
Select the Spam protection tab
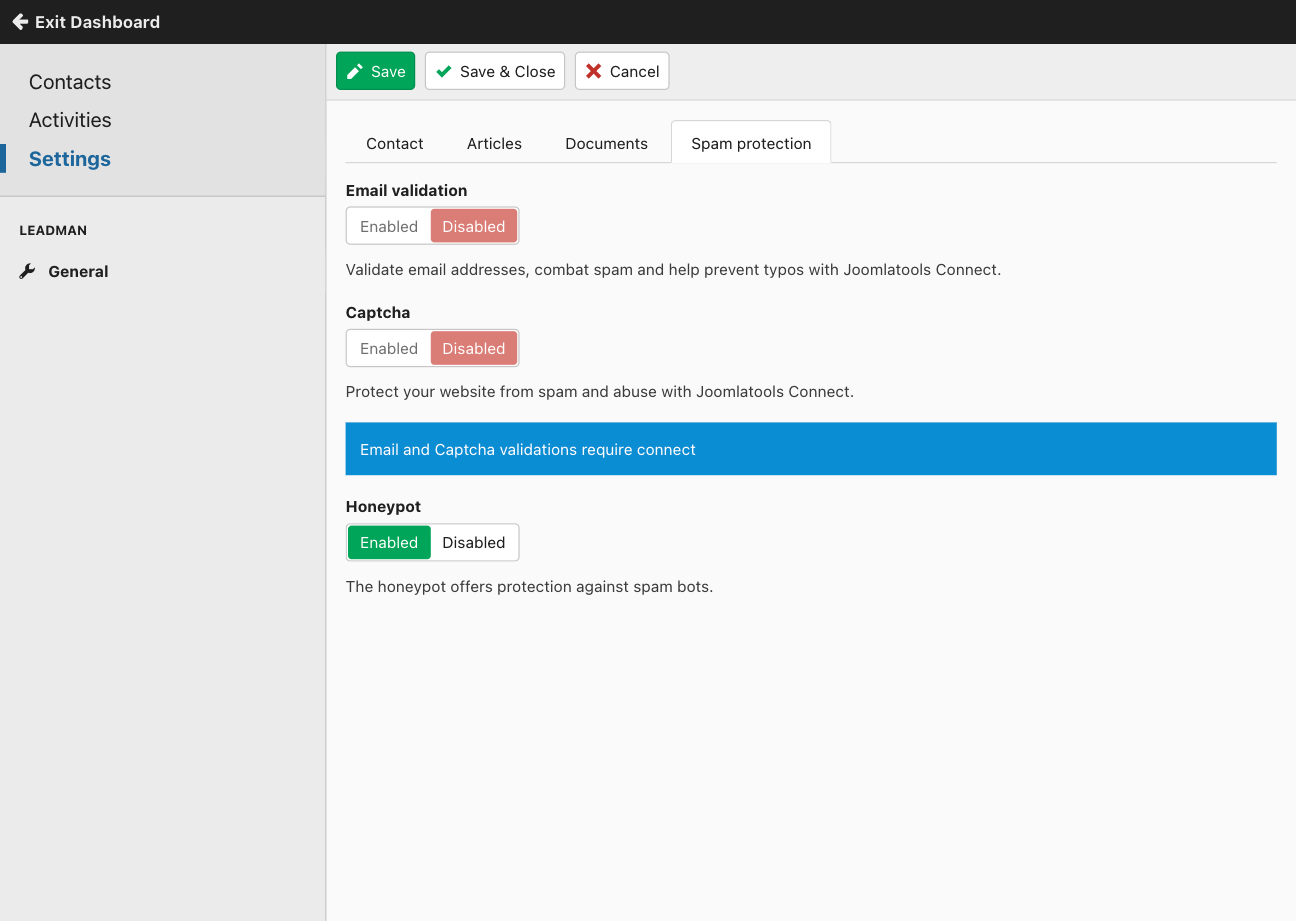pos(751,143)
